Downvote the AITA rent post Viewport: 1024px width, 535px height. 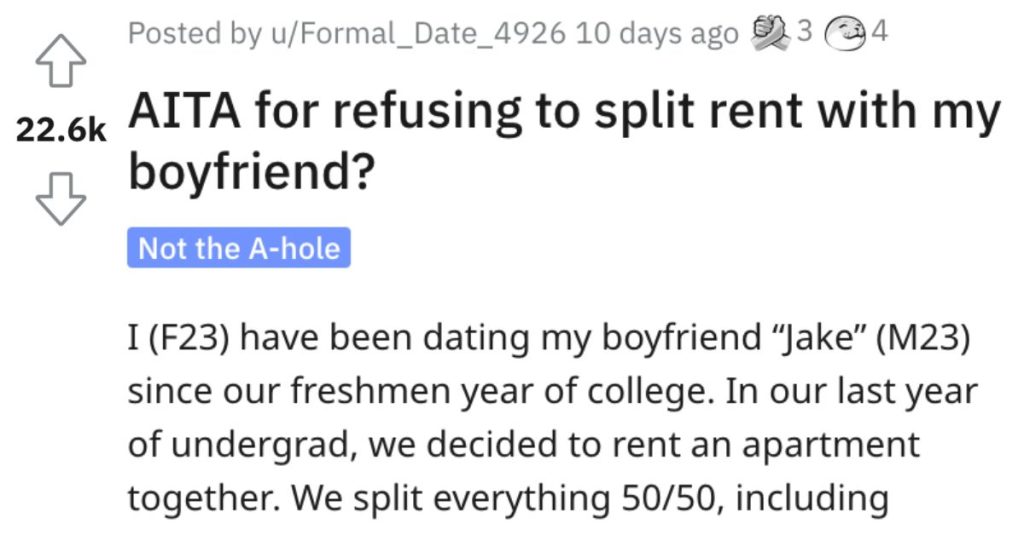coord(61,199)
